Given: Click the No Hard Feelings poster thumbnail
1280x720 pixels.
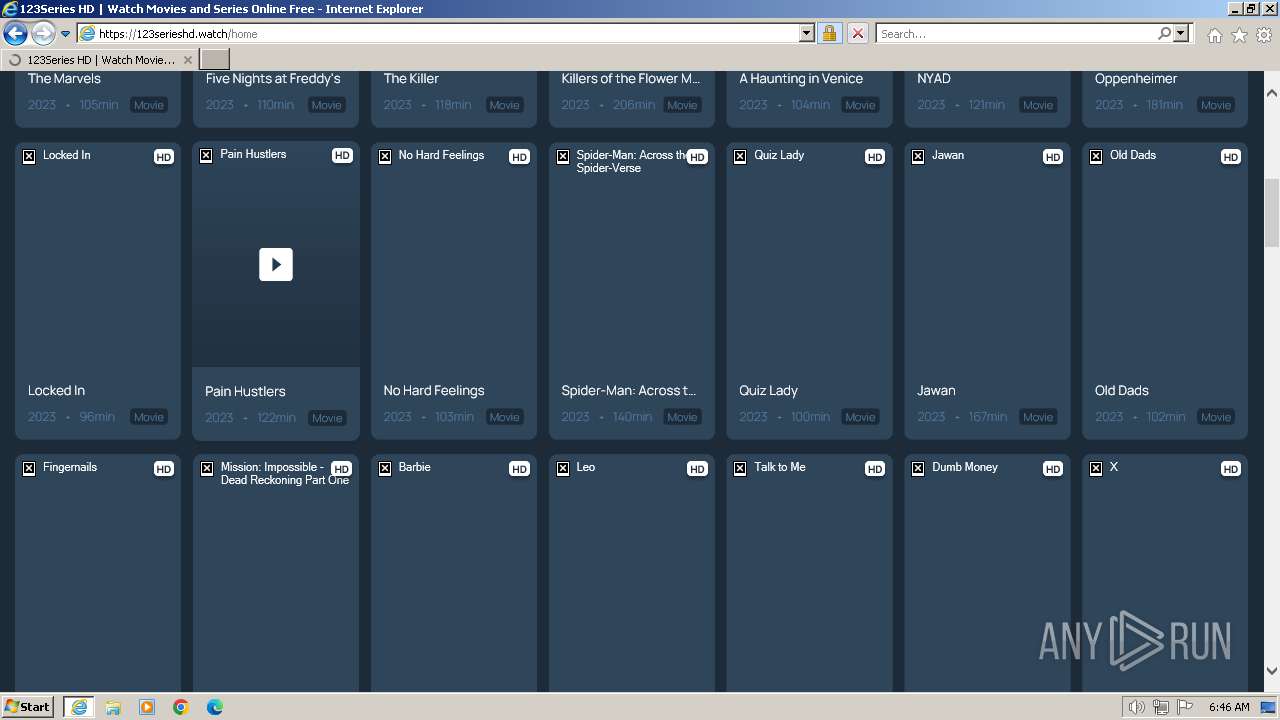Looking at the screenshot, I should [x=454, y=255].
